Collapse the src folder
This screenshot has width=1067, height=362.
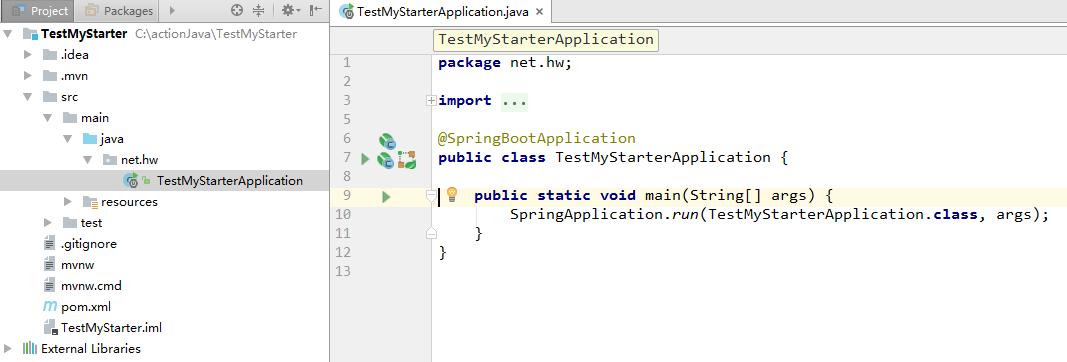(x=28, y=97)
